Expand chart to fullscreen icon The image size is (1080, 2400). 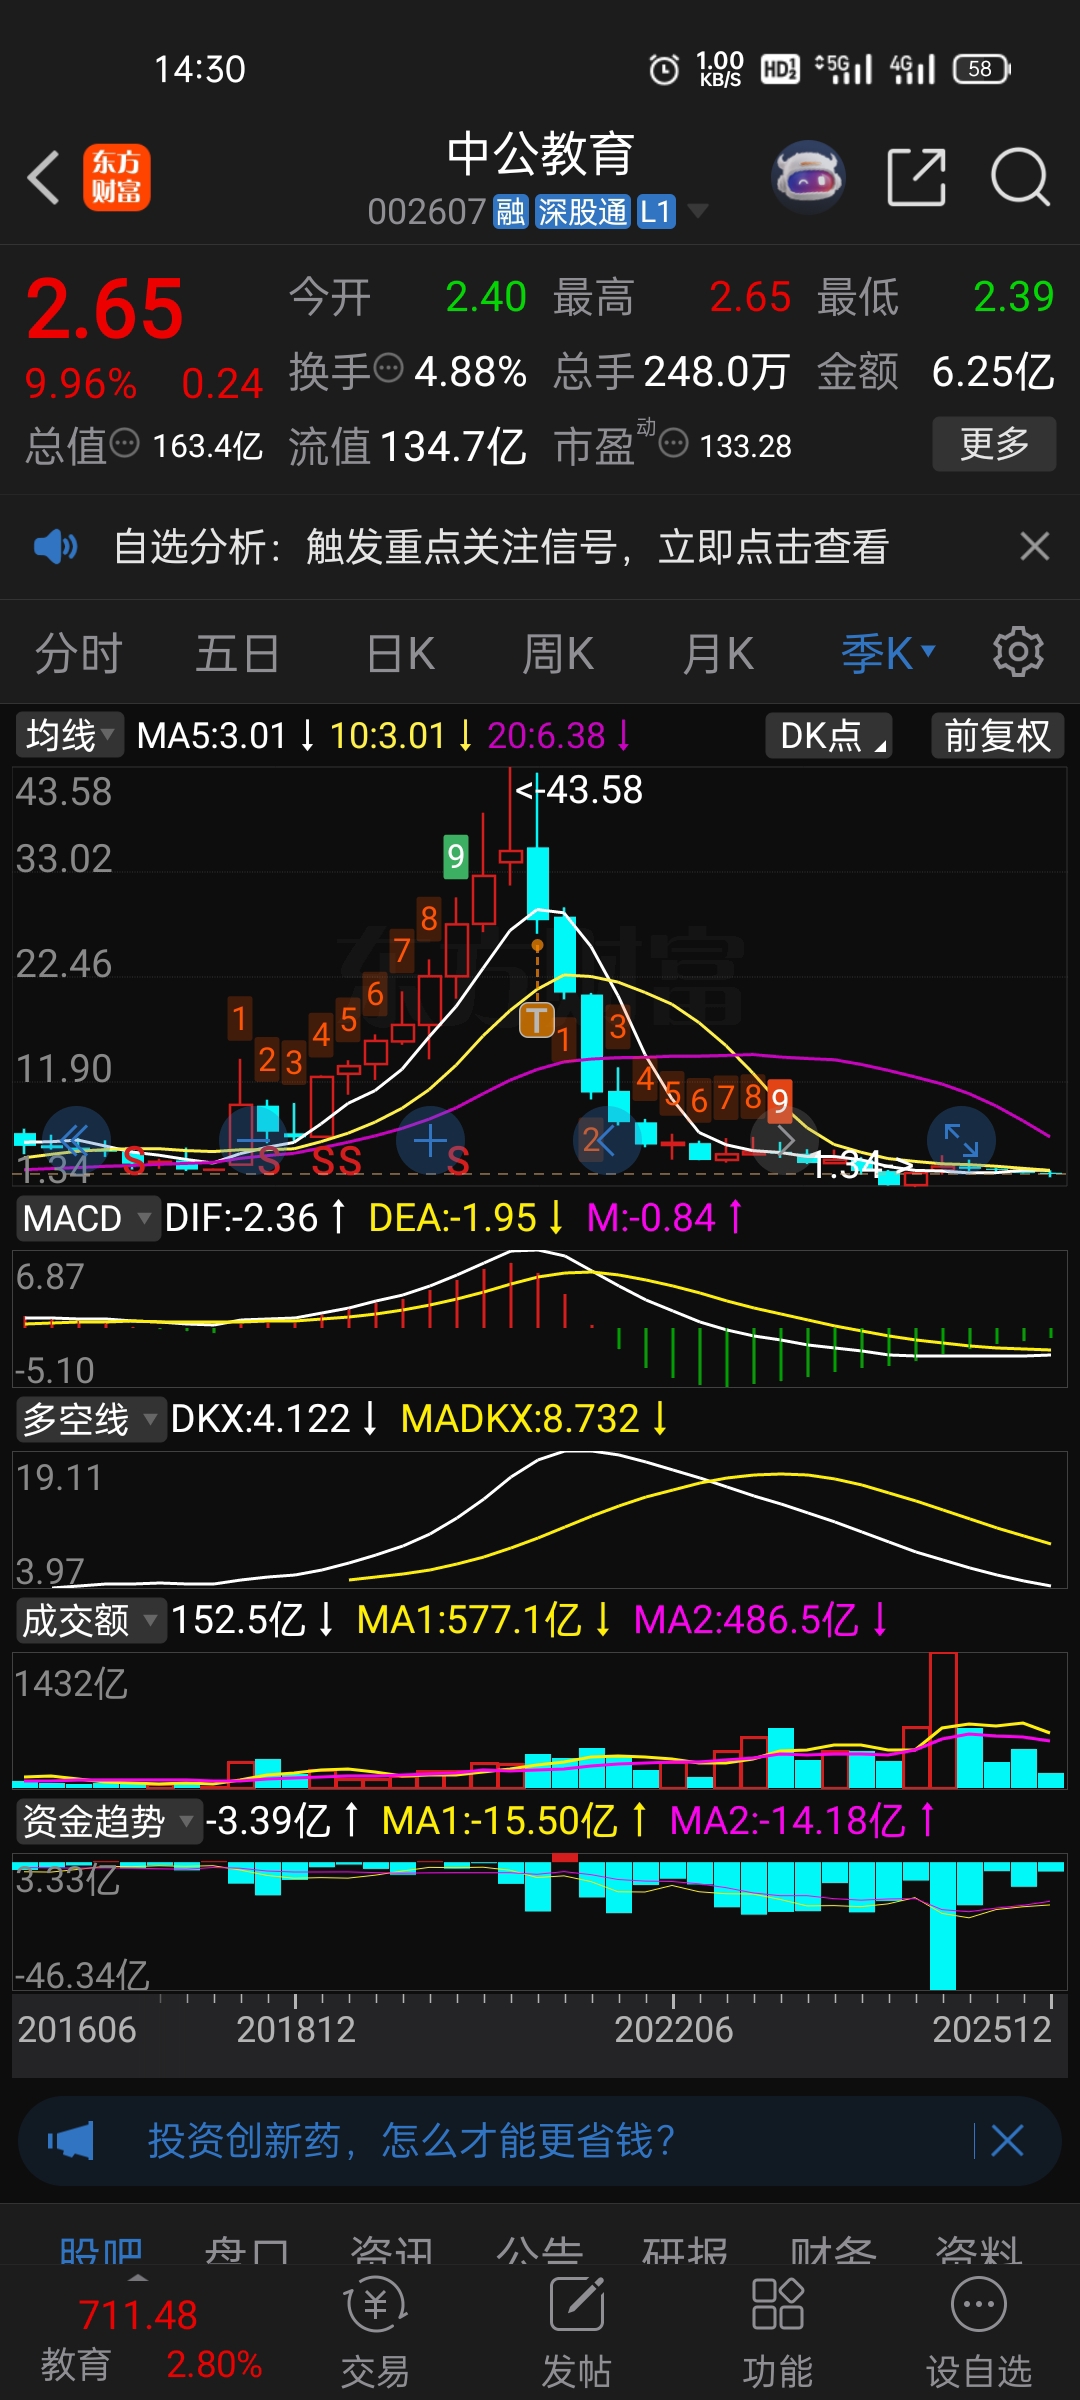[961, 1140]
